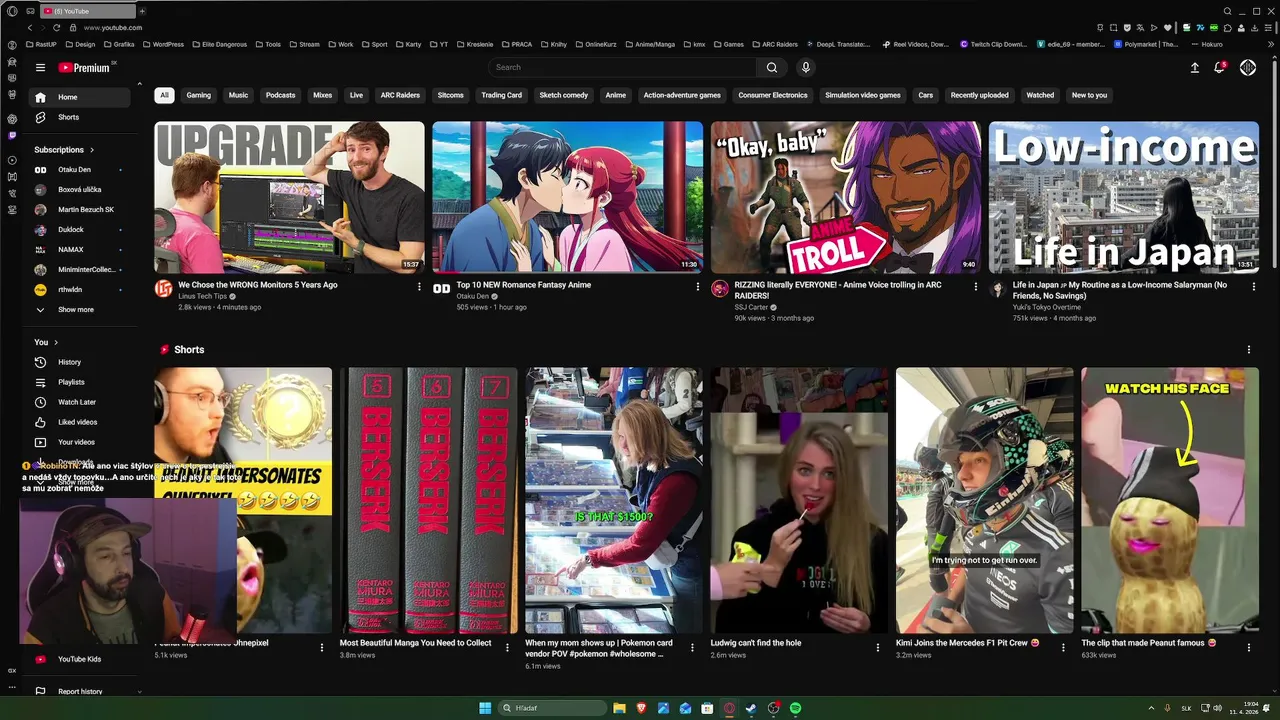This screenshot has height=720, width=1280.
Task: Open File Explorer from the taskbar
Action: (619, 708)
